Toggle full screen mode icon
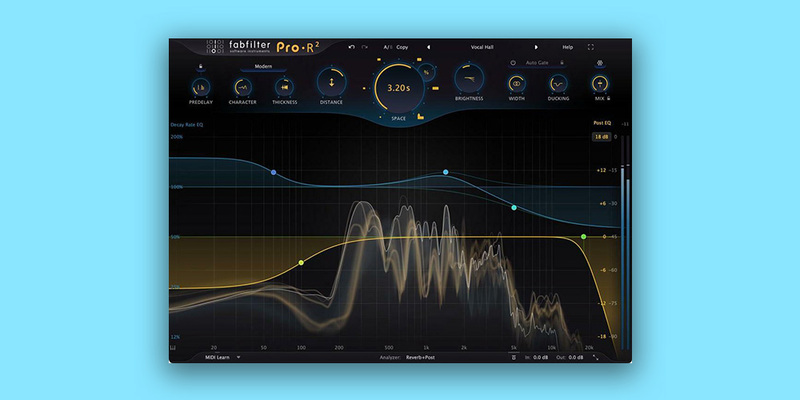The width and height of the screenshot is (800, 400). click(x=591, y=47)
